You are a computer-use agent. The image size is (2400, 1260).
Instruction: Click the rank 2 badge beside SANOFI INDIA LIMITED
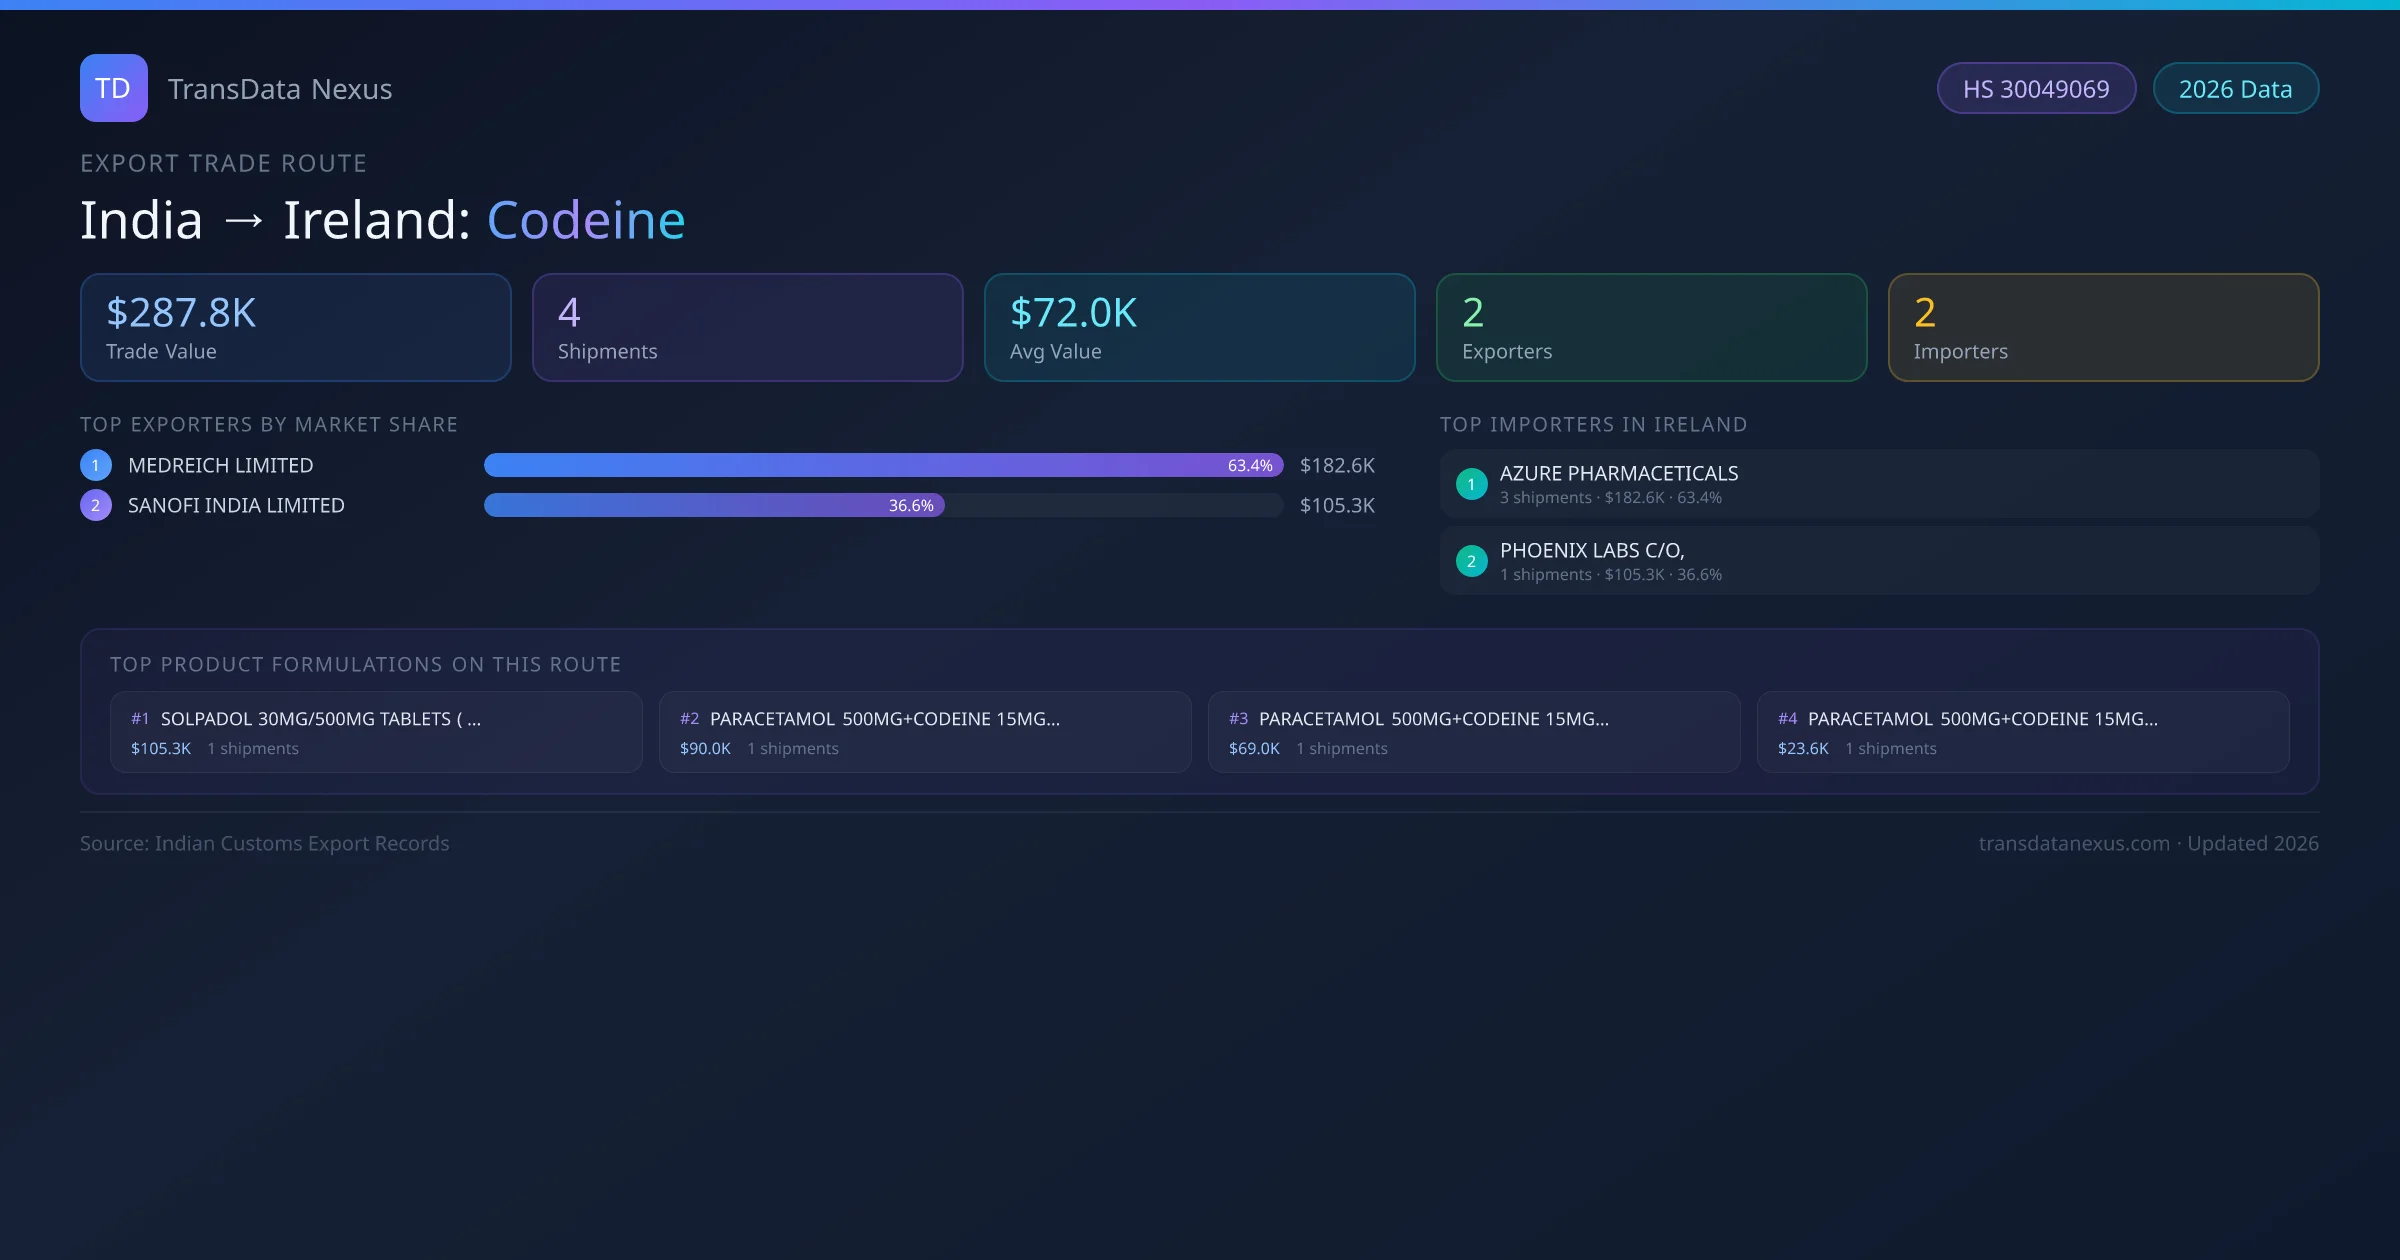tap(96, 505)
